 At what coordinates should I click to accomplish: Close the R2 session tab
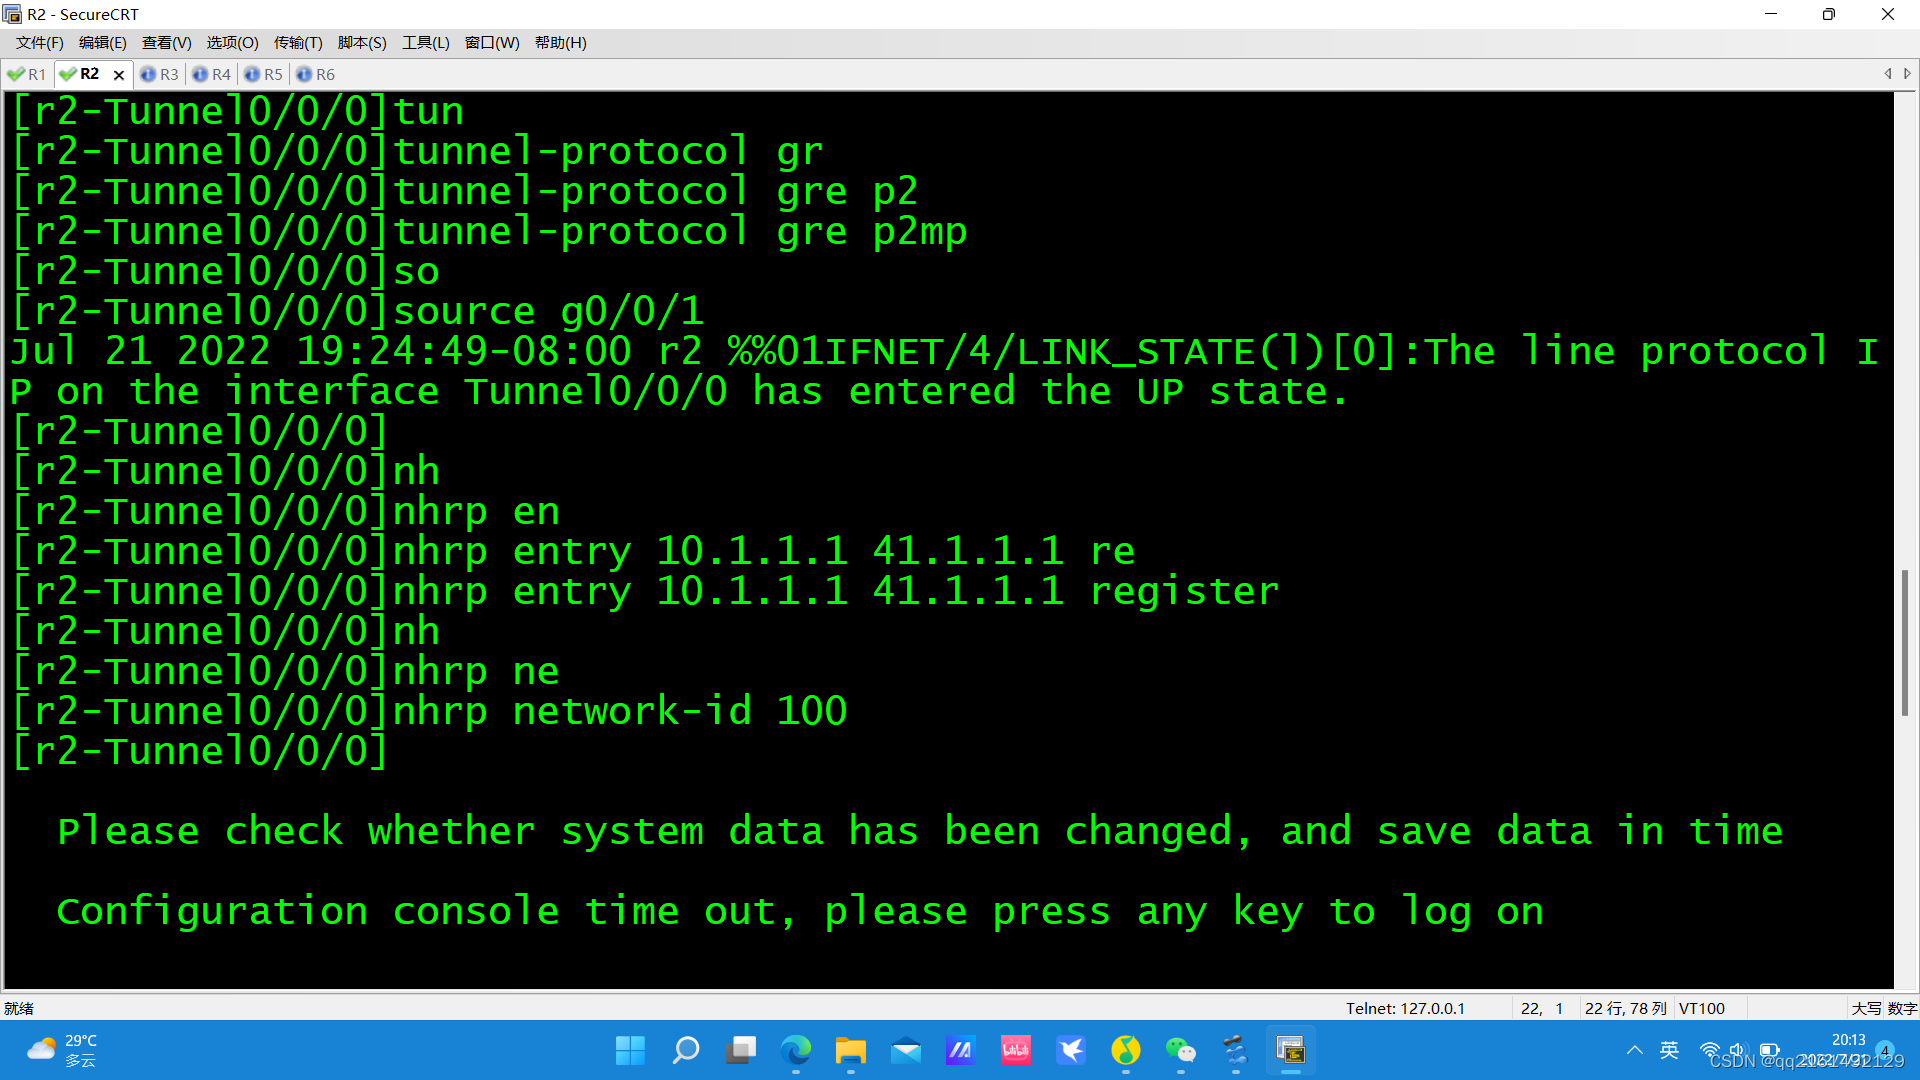click(x=119, y=75)
